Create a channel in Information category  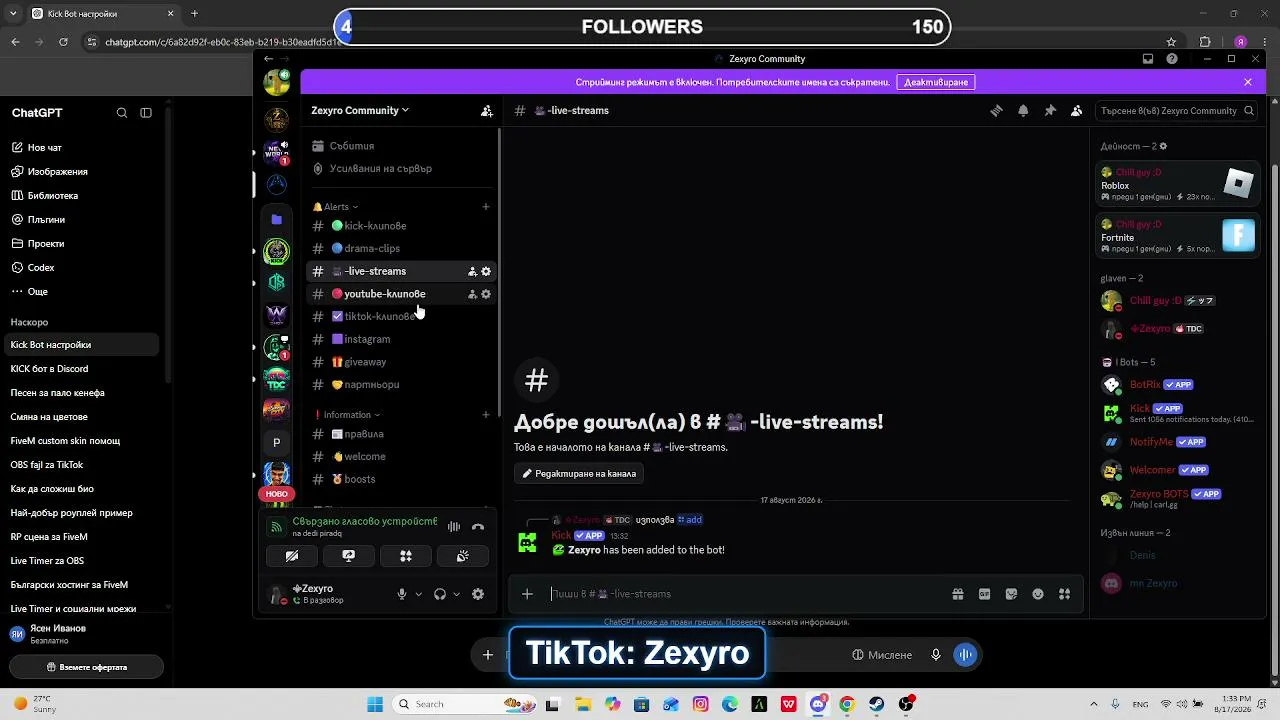click(486, 415)
